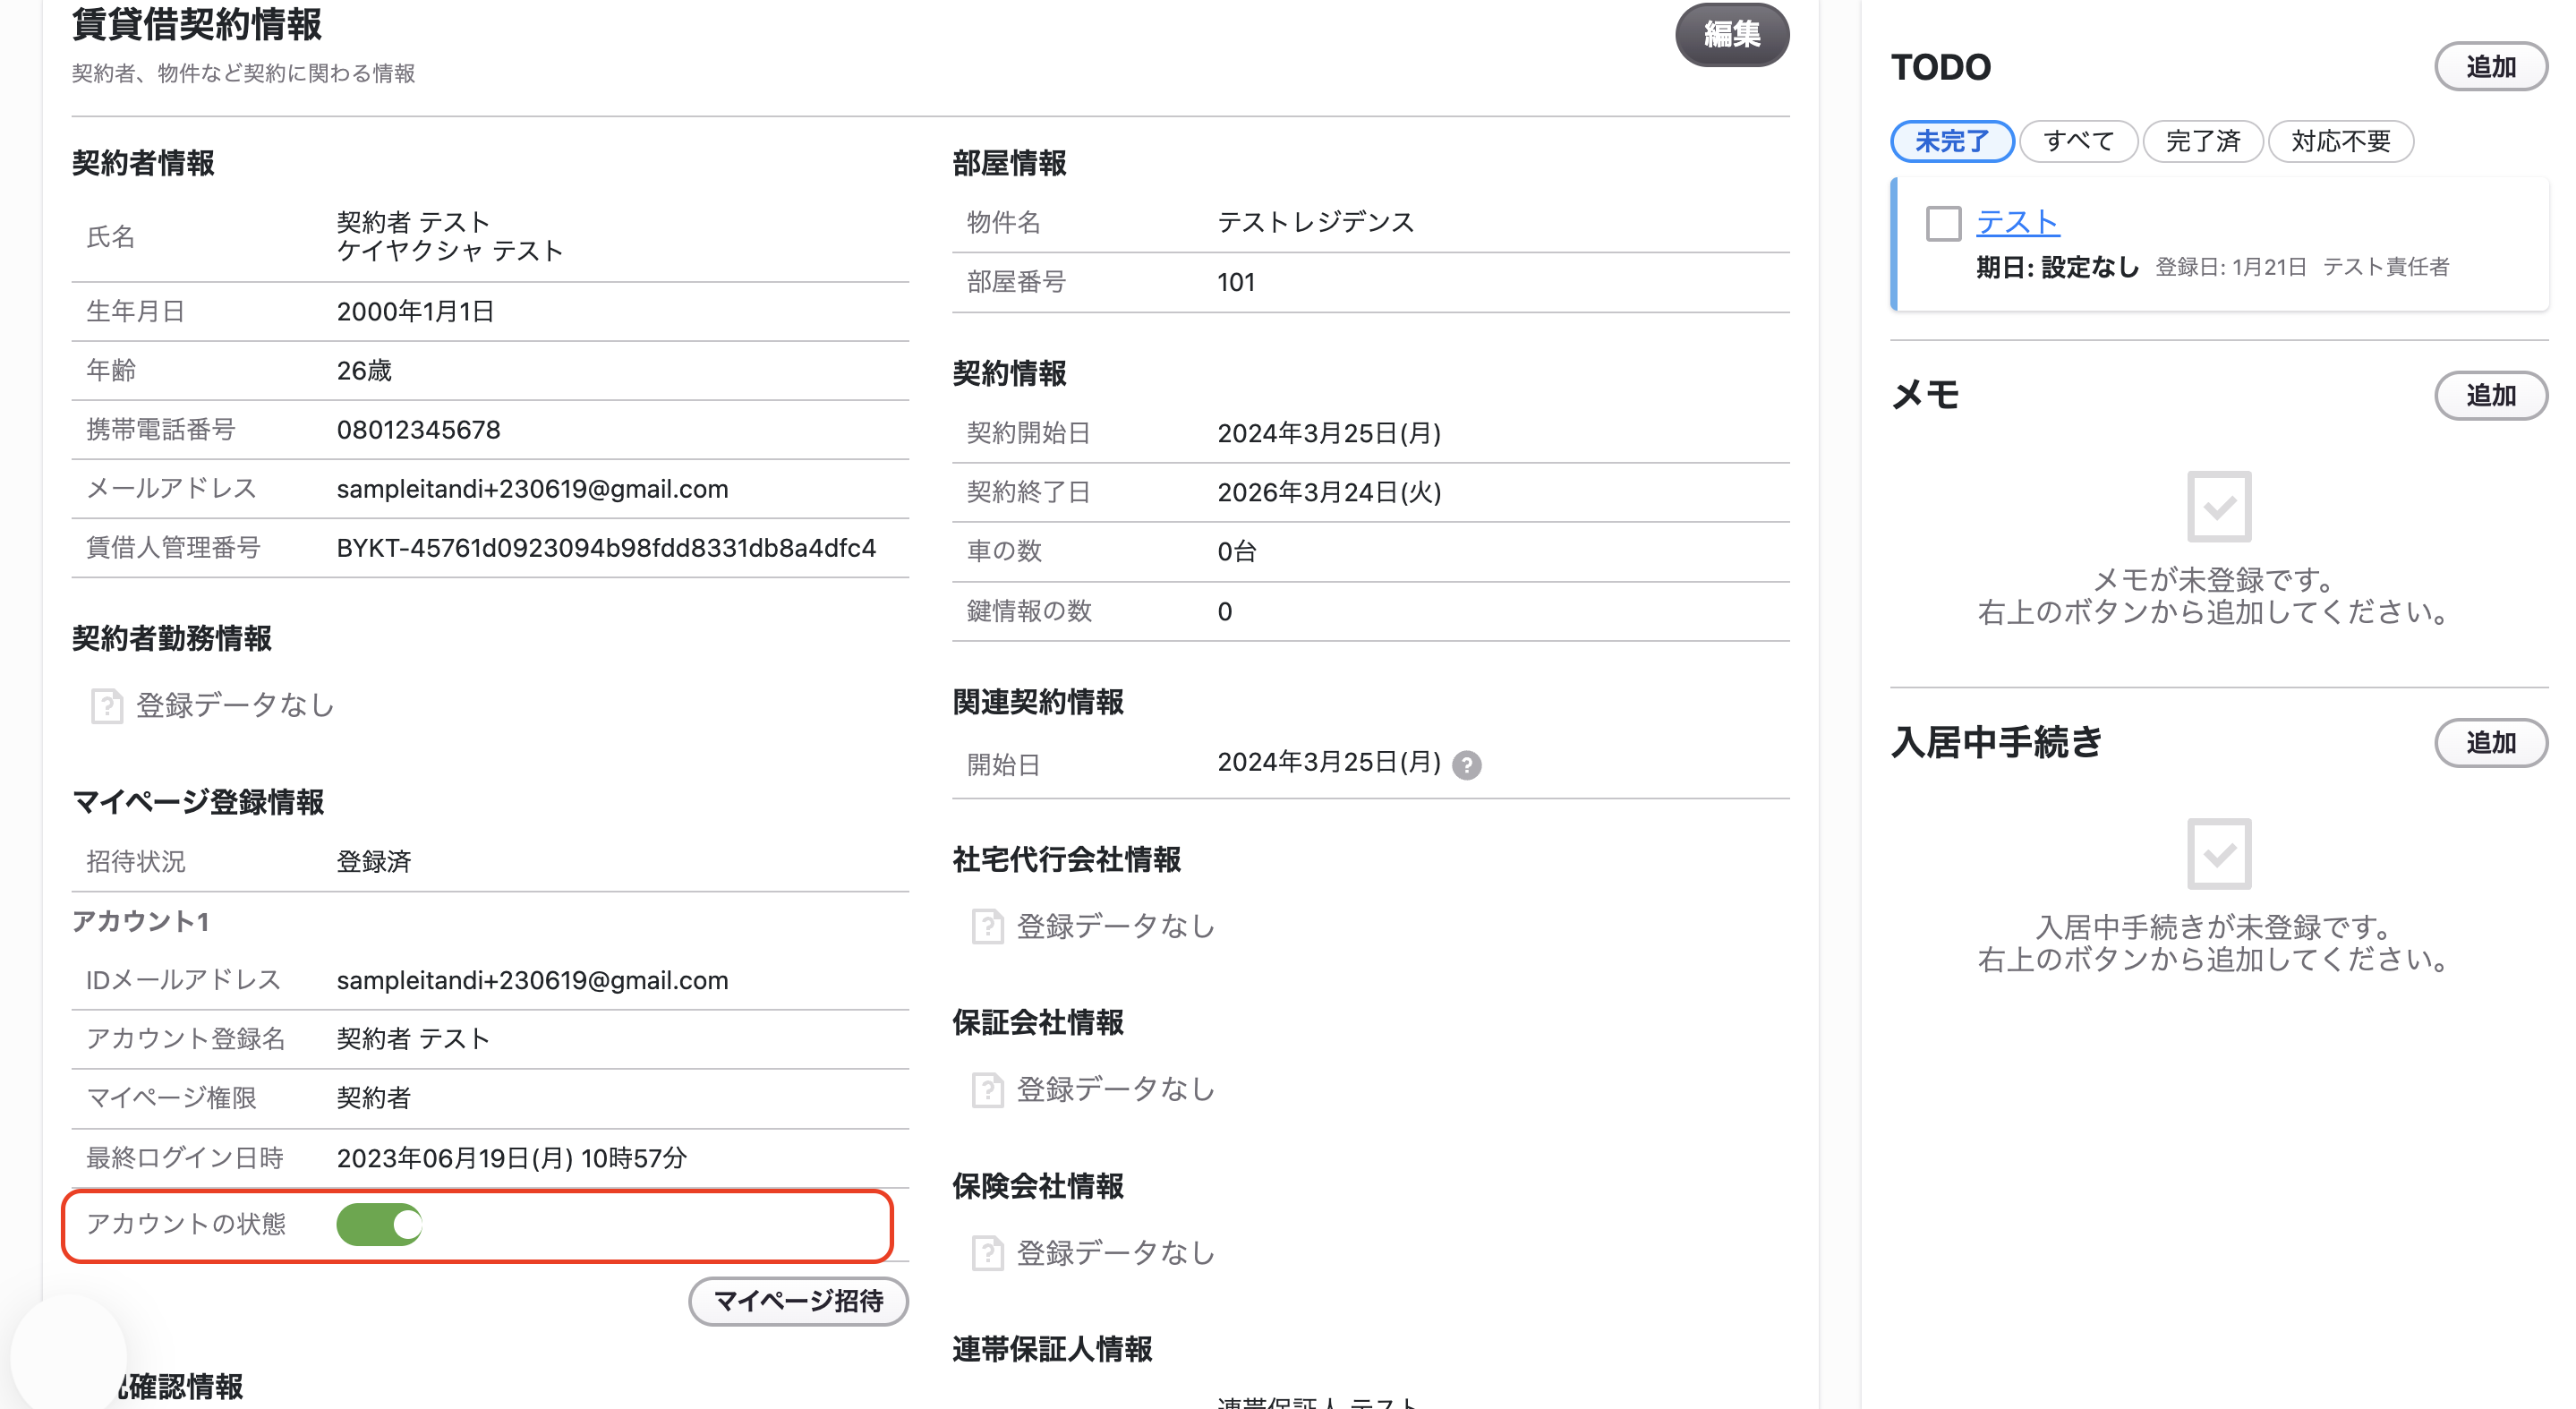Click the document icon under 社宅代行会社情報
Image resolution: width=2576 pixels, height=1409 pixels.
[987, 927]
